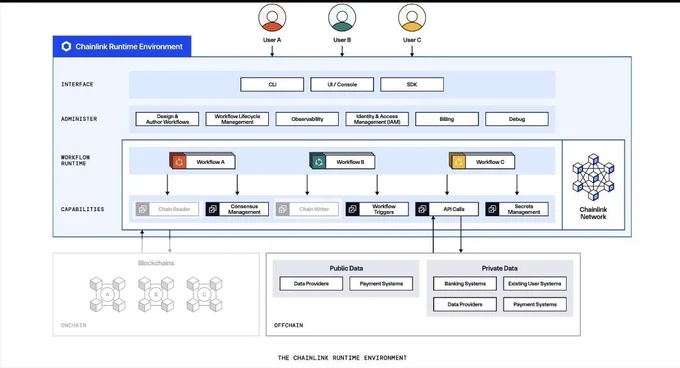The image size is (680, 368).
Task: Click the OFFCHAIN label
Action: click(x=288, y=325)
